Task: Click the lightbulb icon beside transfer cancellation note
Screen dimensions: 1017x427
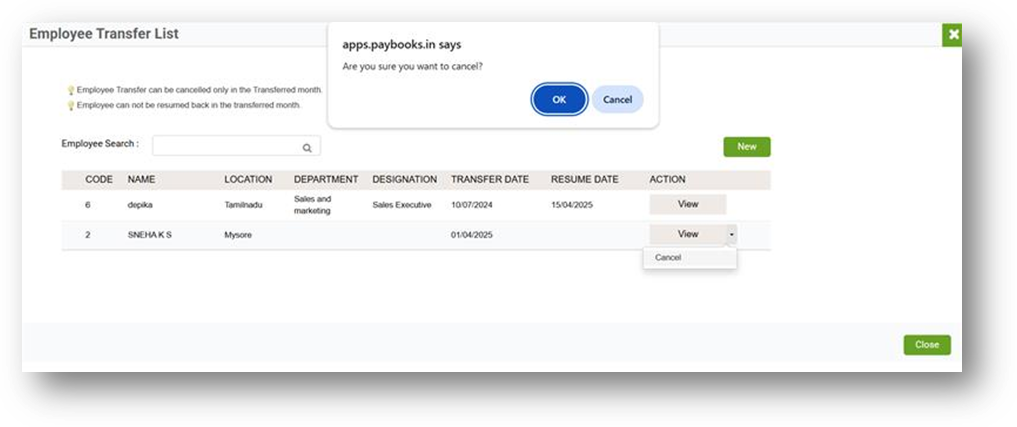Action: [x=71, y=91]
